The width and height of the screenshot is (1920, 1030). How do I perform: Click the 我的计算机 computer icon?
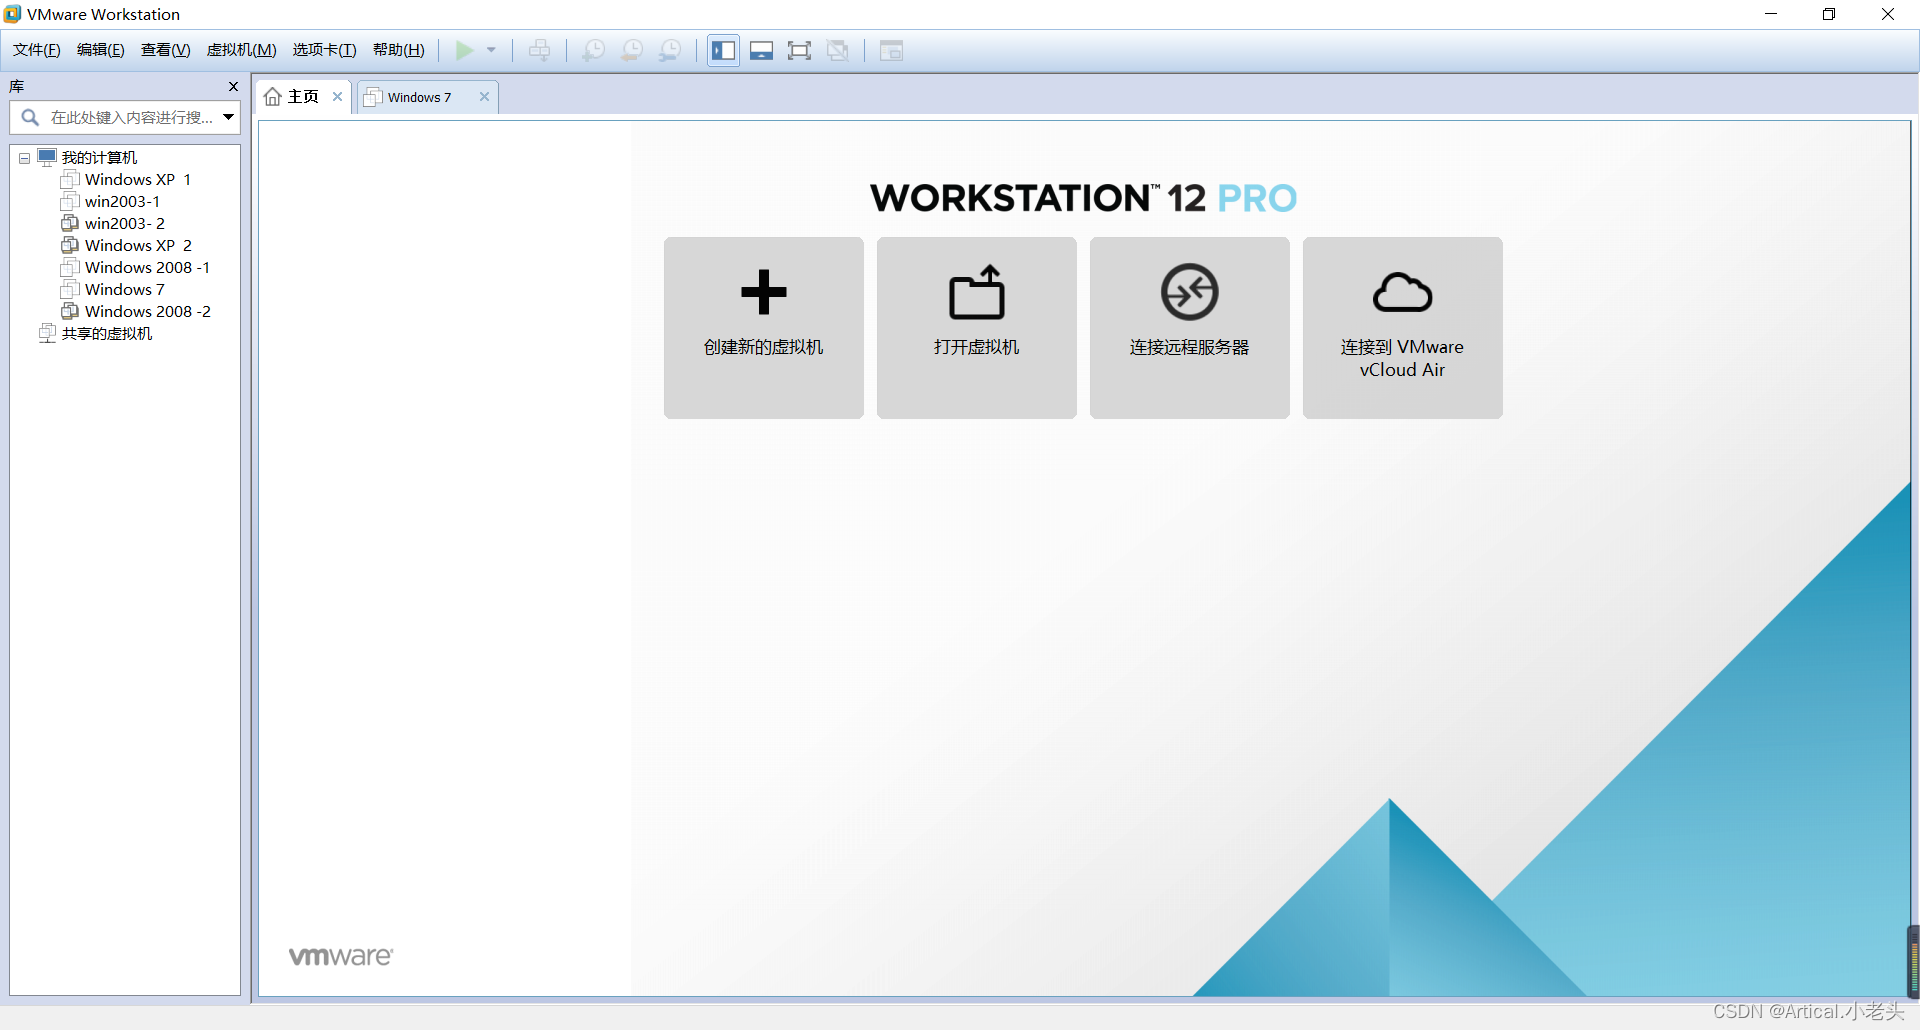(x=47, y=157)
